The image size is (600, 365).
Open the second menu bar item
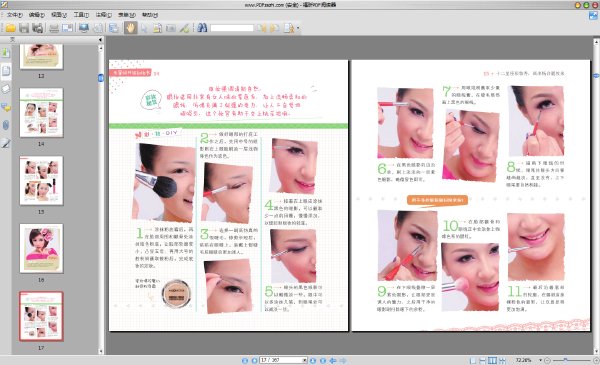pos(36,15)
